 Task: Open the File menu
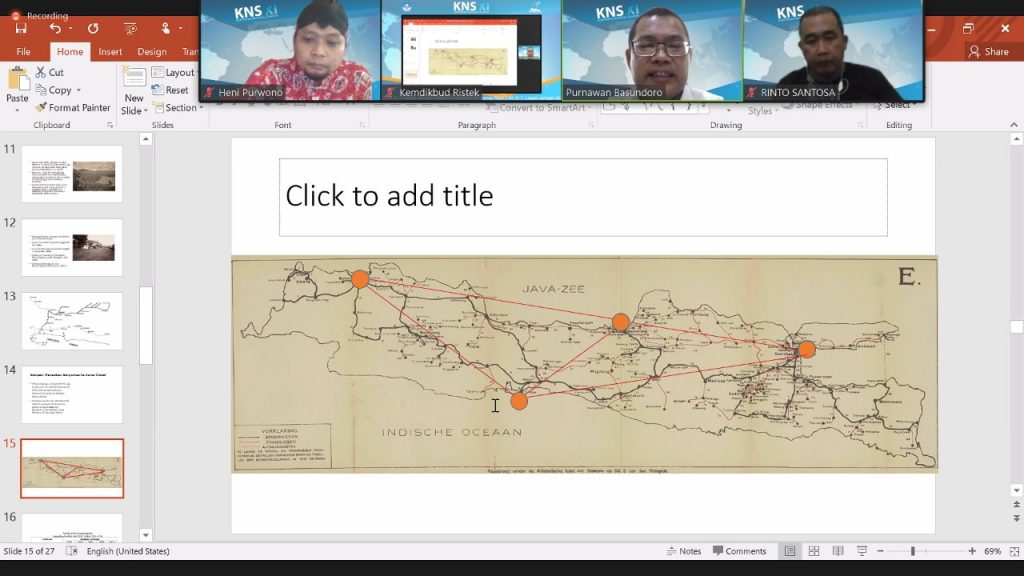[23, 52]
